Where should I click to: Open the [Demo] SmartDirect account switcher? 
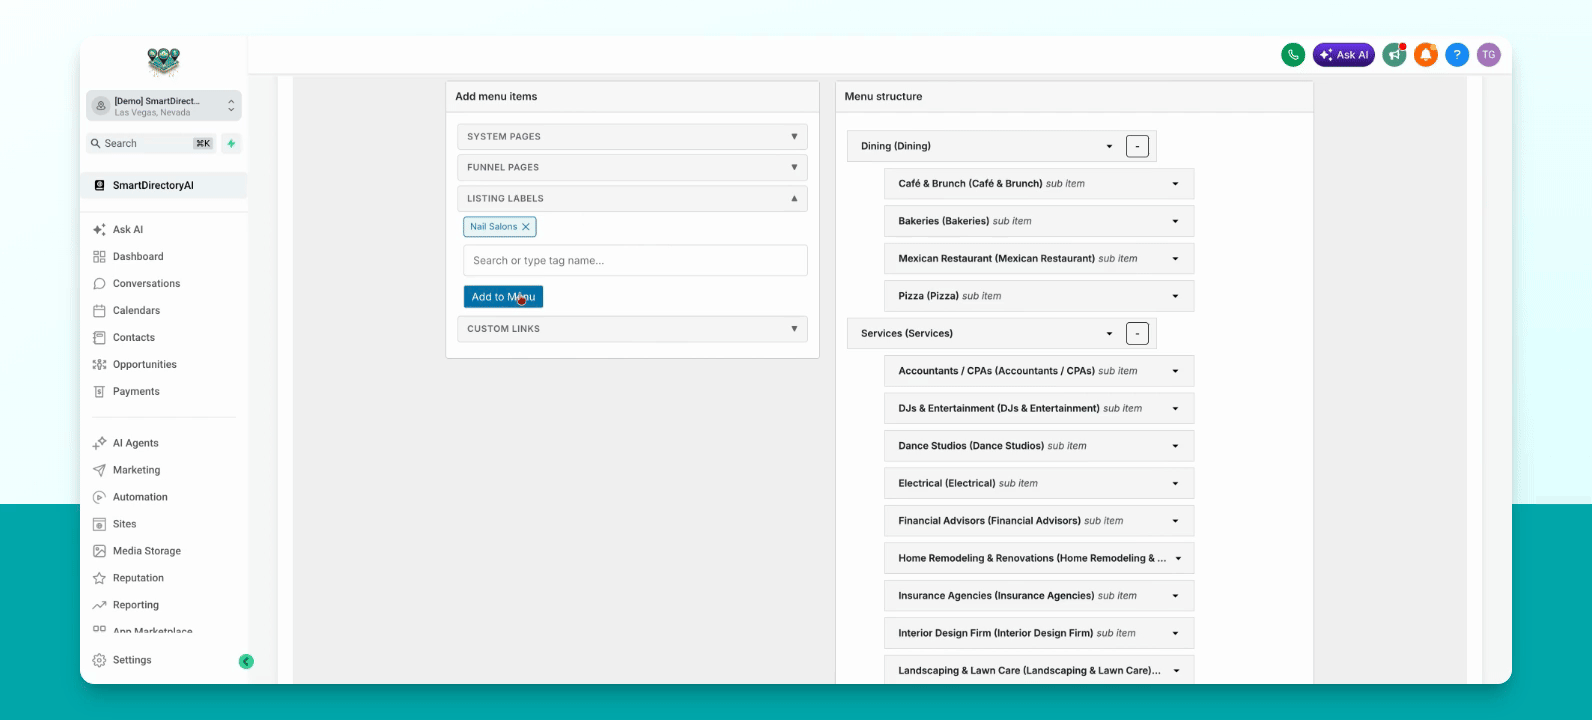click(164, 106)
